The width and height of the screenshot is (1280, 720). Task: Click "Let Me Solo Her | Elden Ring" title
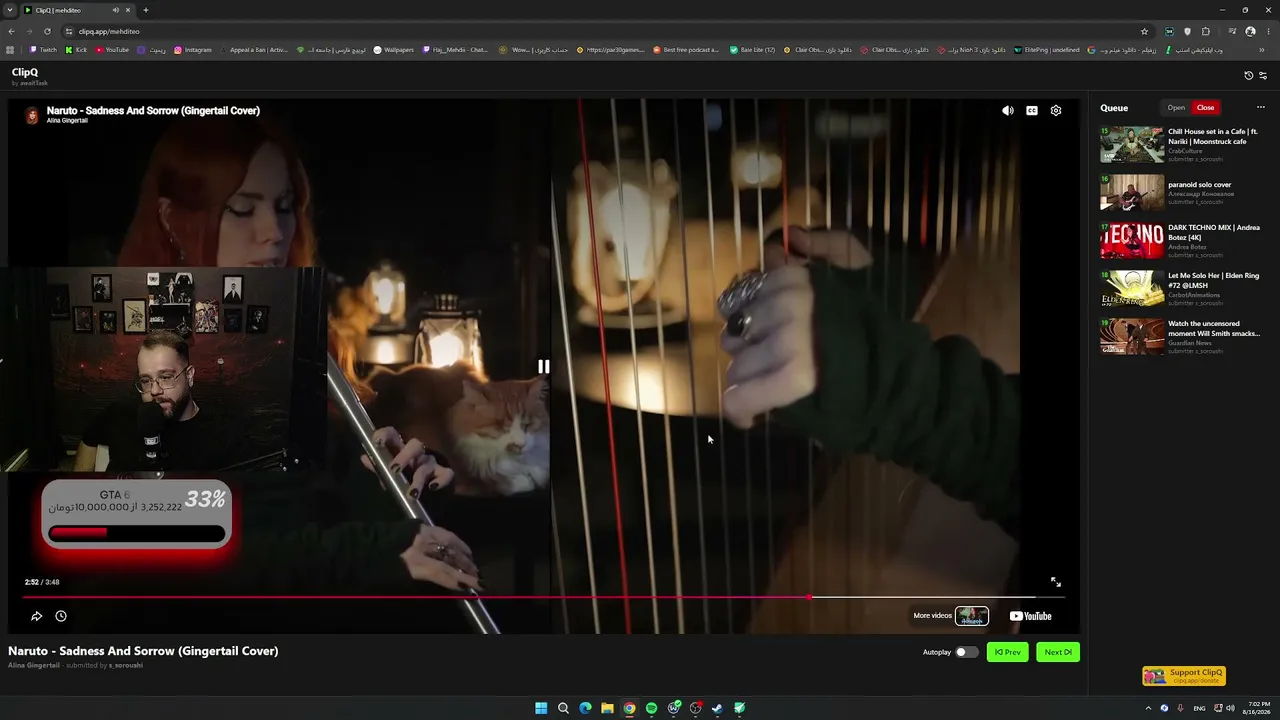point(1213,280)
